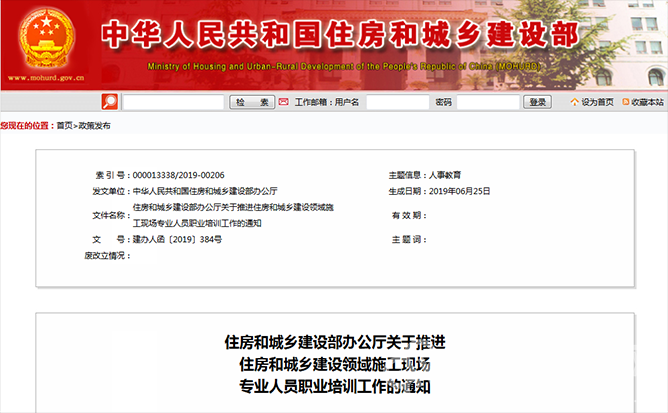The height and width of the screenshot is (413, 668).
Task: Click the 废改立情况 label
Action: [107, 256]
